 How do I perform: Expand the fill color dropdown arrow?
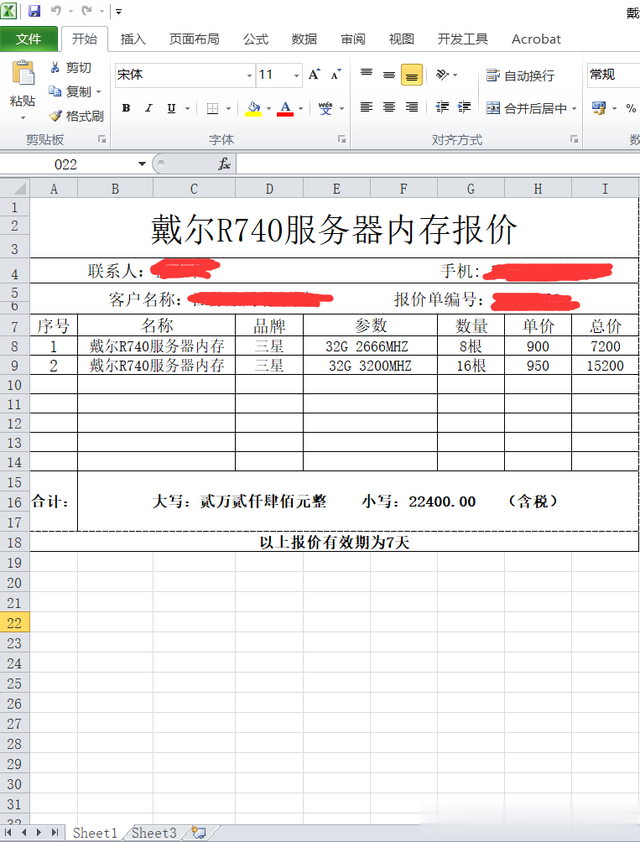(268, 108)
